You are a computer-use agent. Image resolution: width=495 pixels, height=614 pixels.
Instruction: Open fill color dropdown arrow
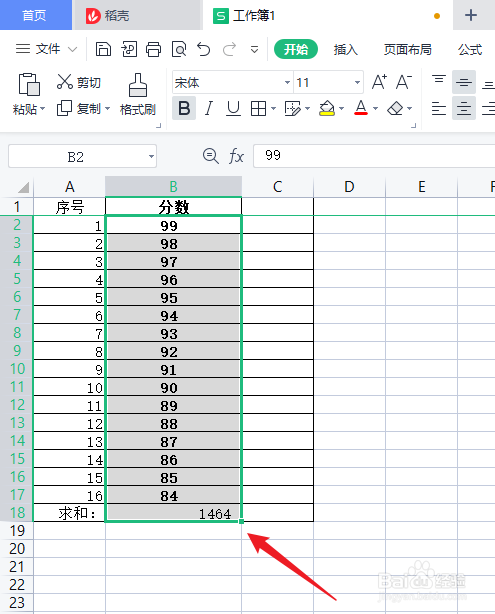pyautogui.click(x=341, y=108)
